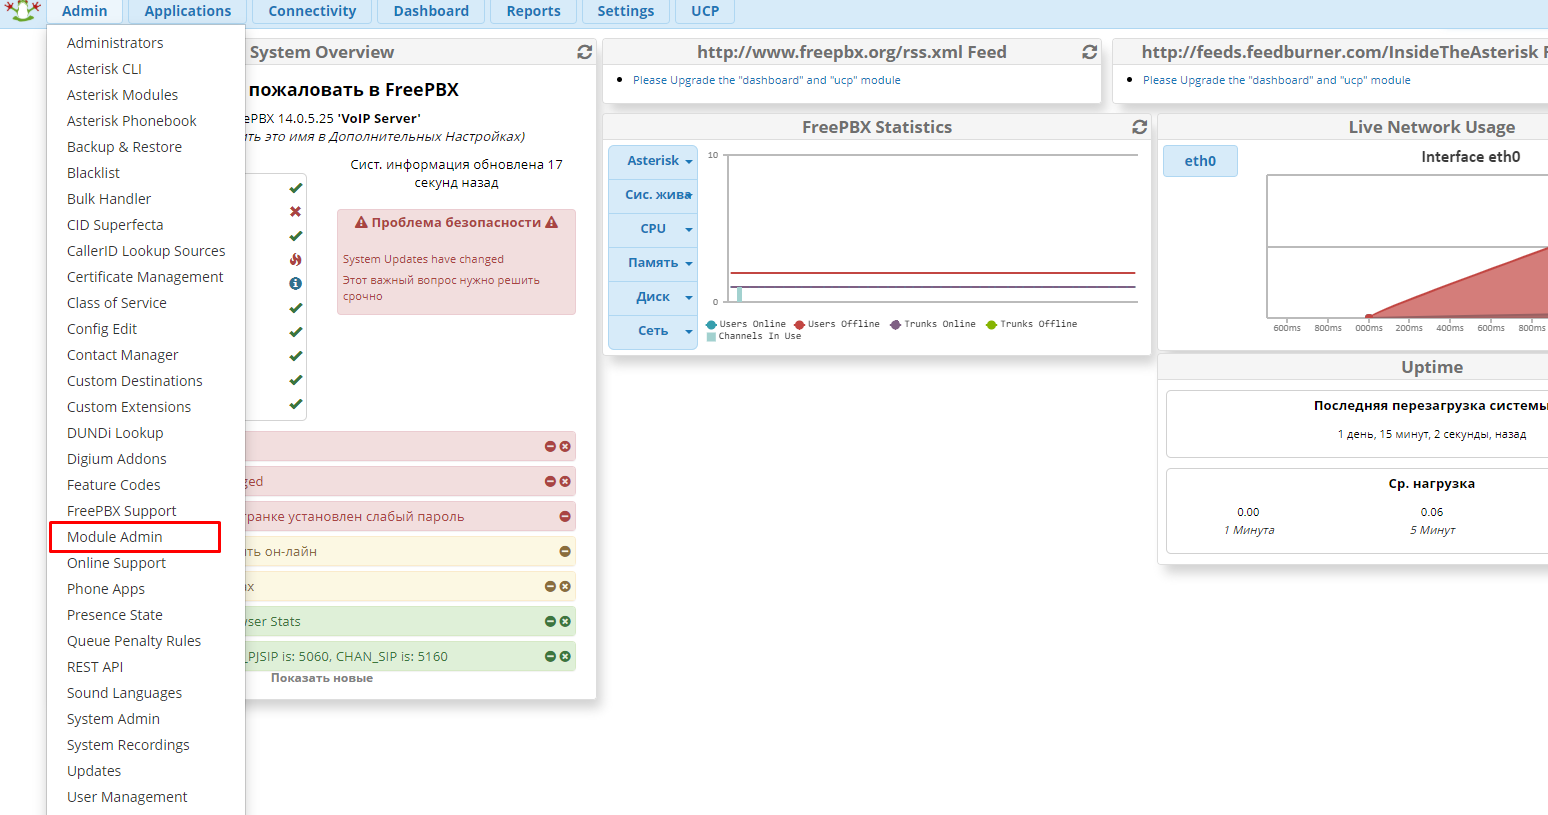Click the Проблема безопасности alert box
Viewport: 1548px width, 815px height.
[456, 262]
